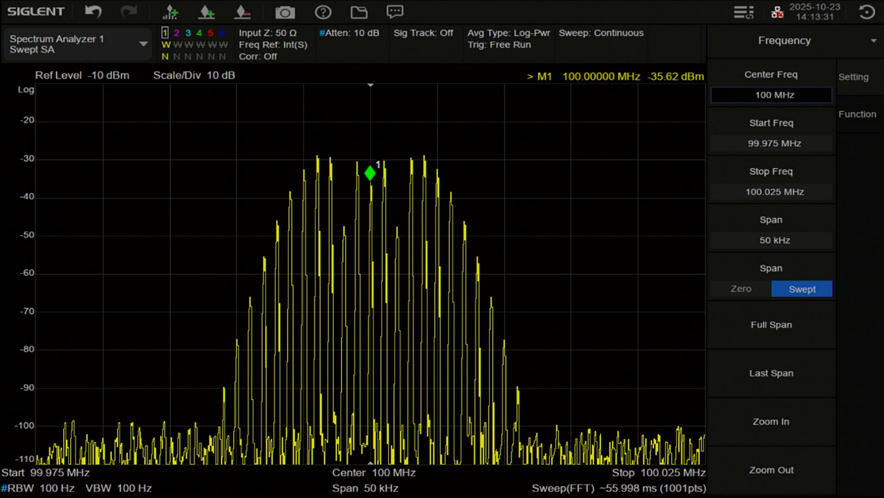The height and width of the screenshot is (498, 884).
Task: Switch to the Setting tab
Action: click(x=854, y=77)
